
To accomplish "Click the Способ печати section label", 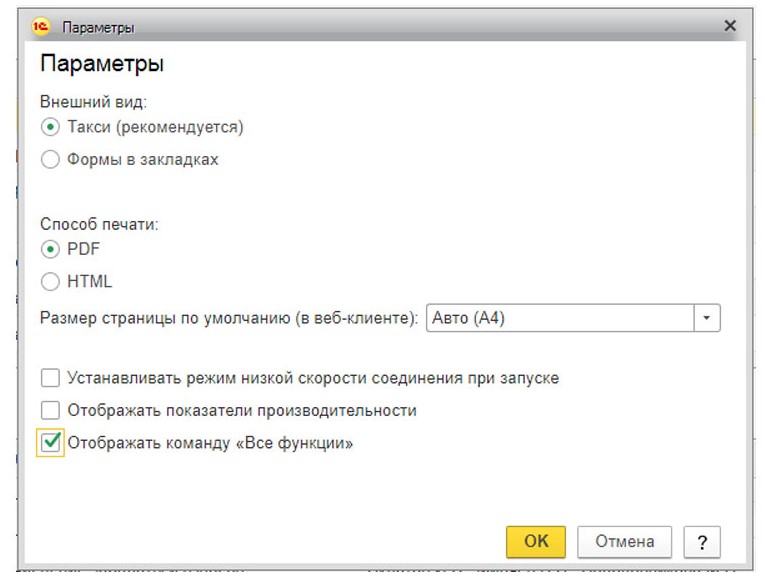I will click(x=99, y=224).
